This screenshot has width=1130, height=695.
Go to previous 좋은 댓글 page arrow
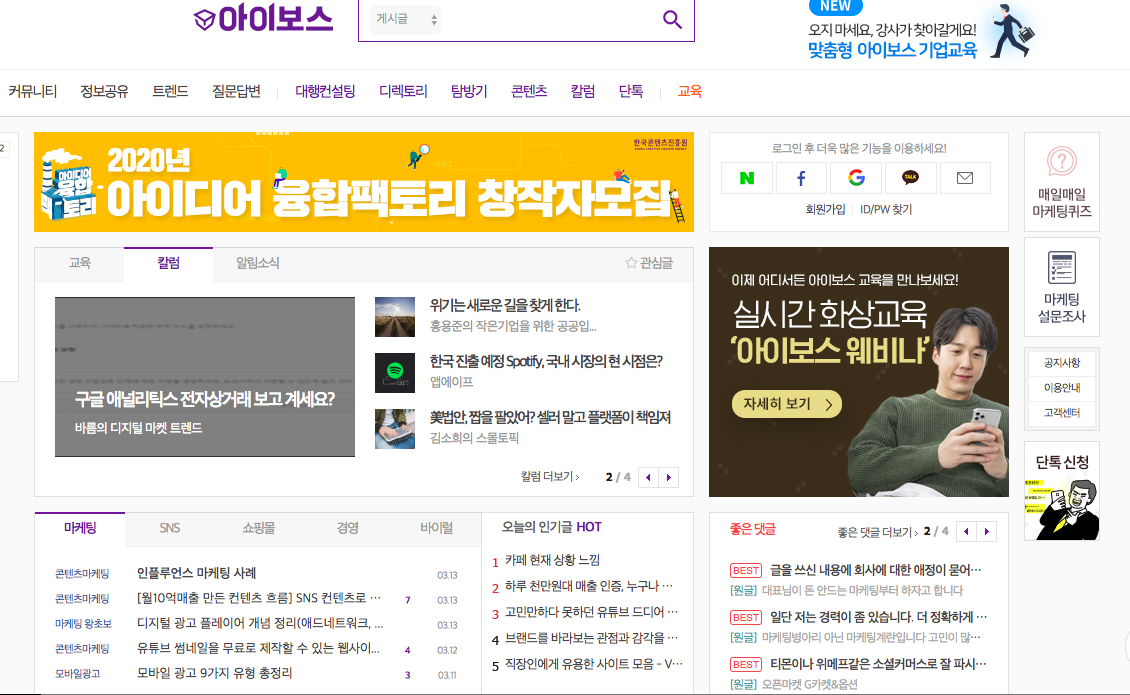pyautogui.click(x=966, y=531)
